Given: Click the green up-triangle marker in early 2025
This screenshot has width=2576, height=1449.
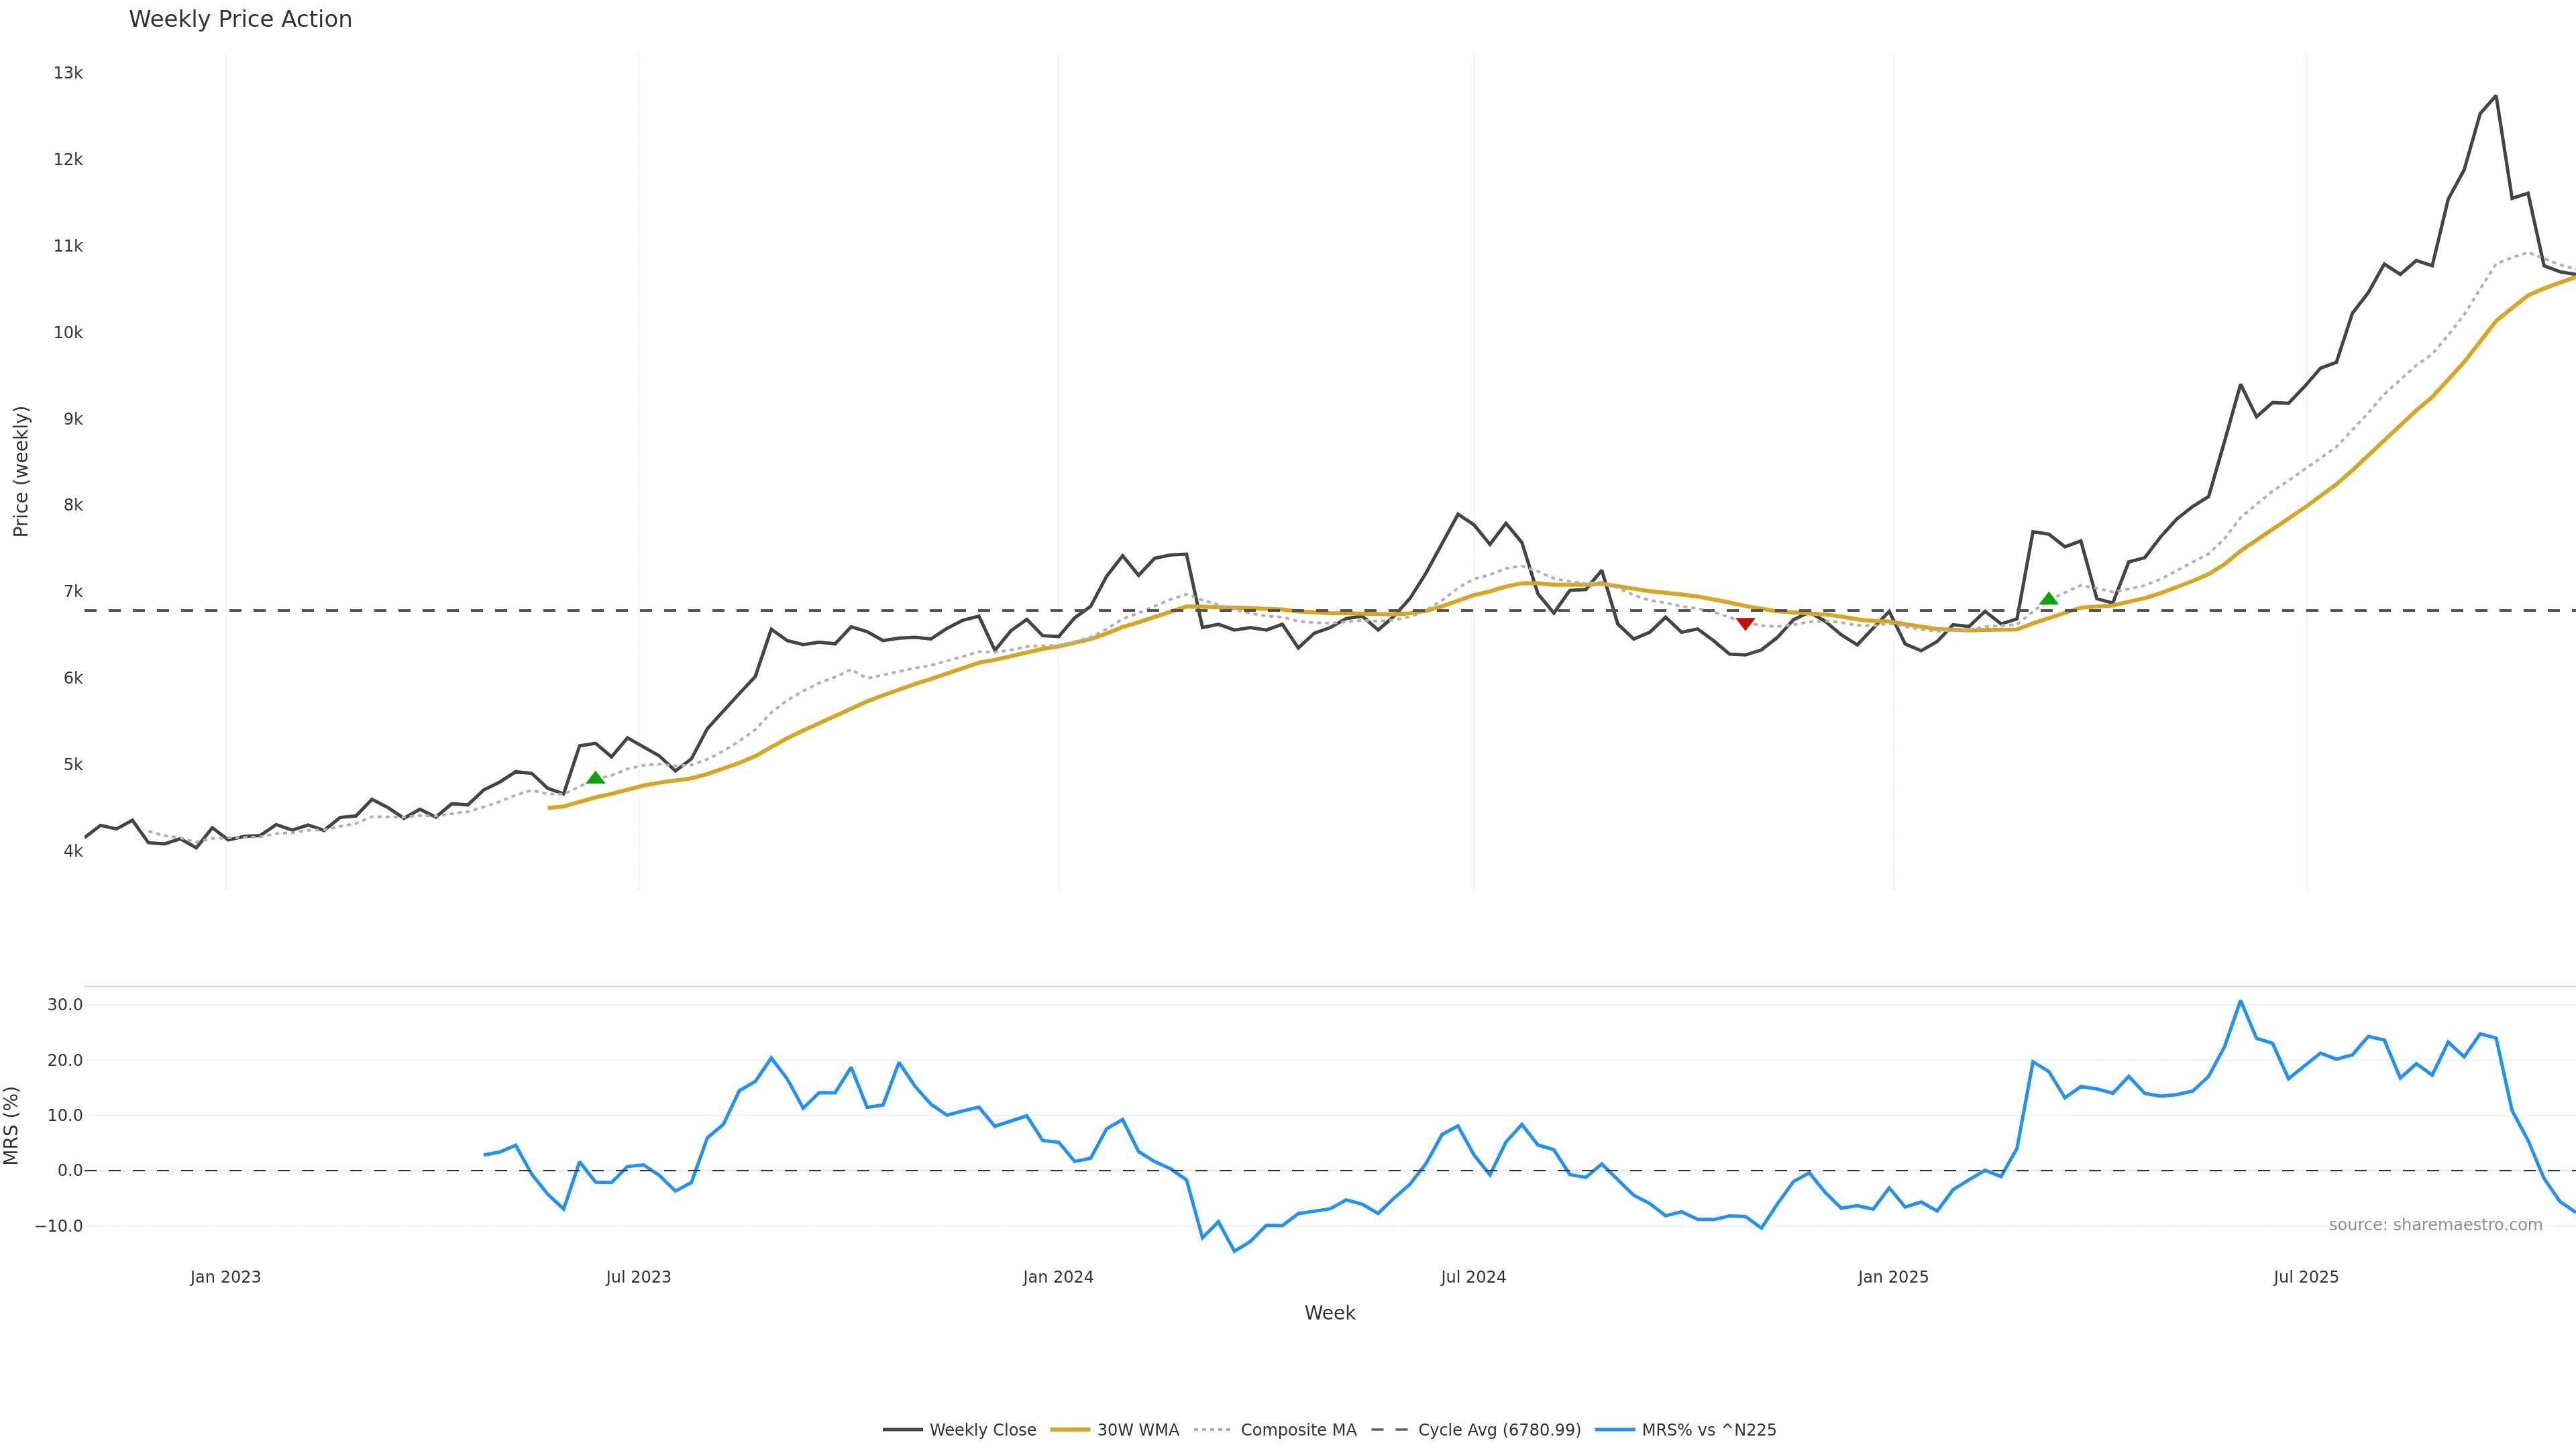Looking at the screenshot, I should point(2048,599).
